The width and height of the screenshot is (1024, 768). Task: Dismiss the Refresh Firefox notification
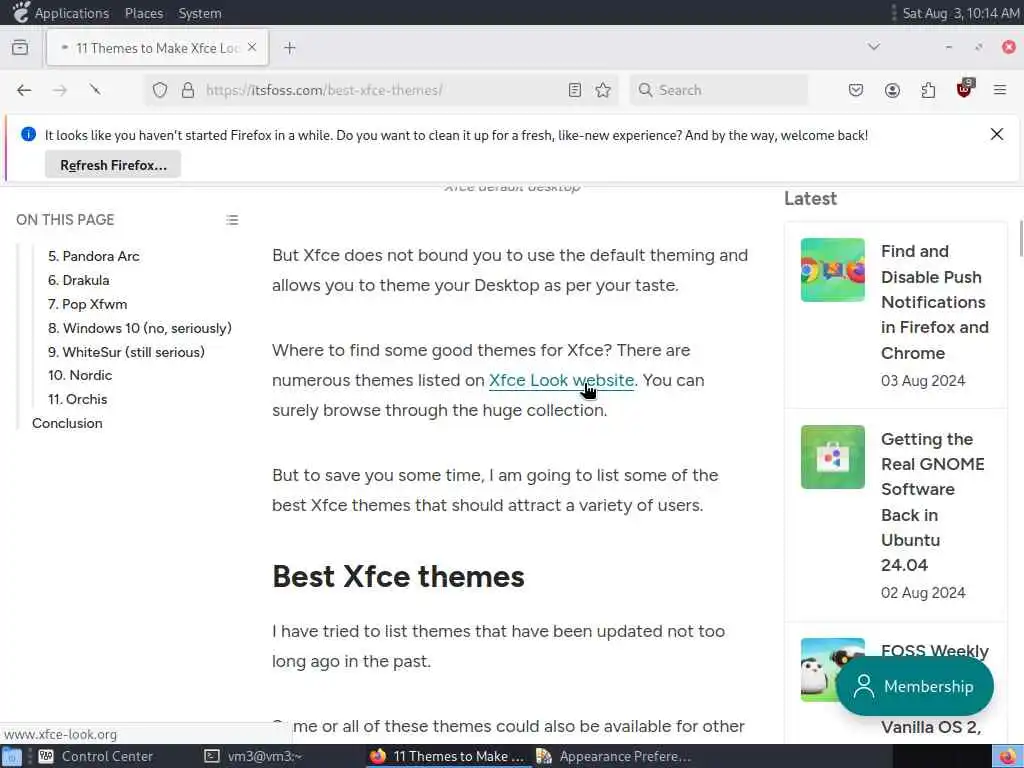(997, 135)
